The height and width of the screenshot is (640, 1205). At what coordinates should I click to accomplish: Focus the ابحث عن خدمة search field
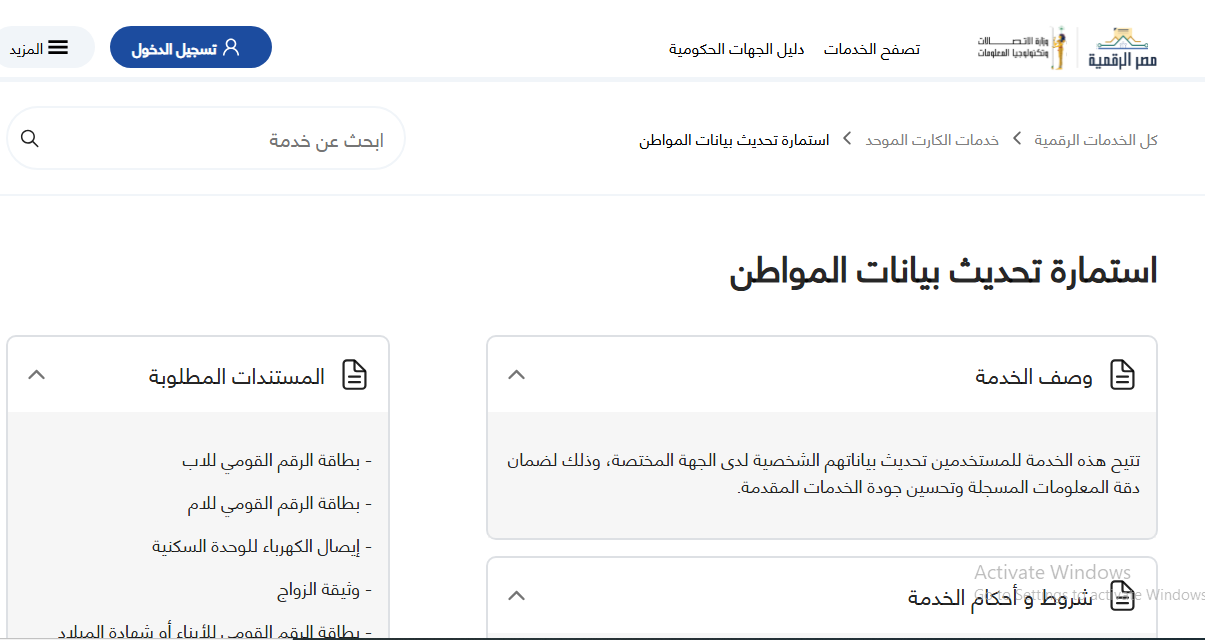point(220,140)
